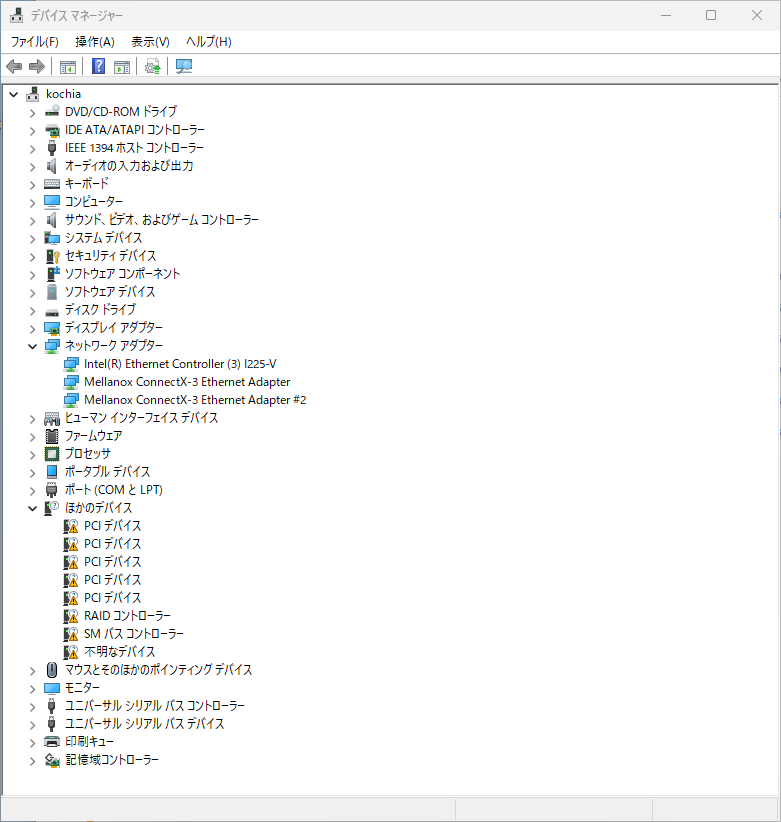
Task: Click the show/hide action pane toolbar icon
Action: 122,67
